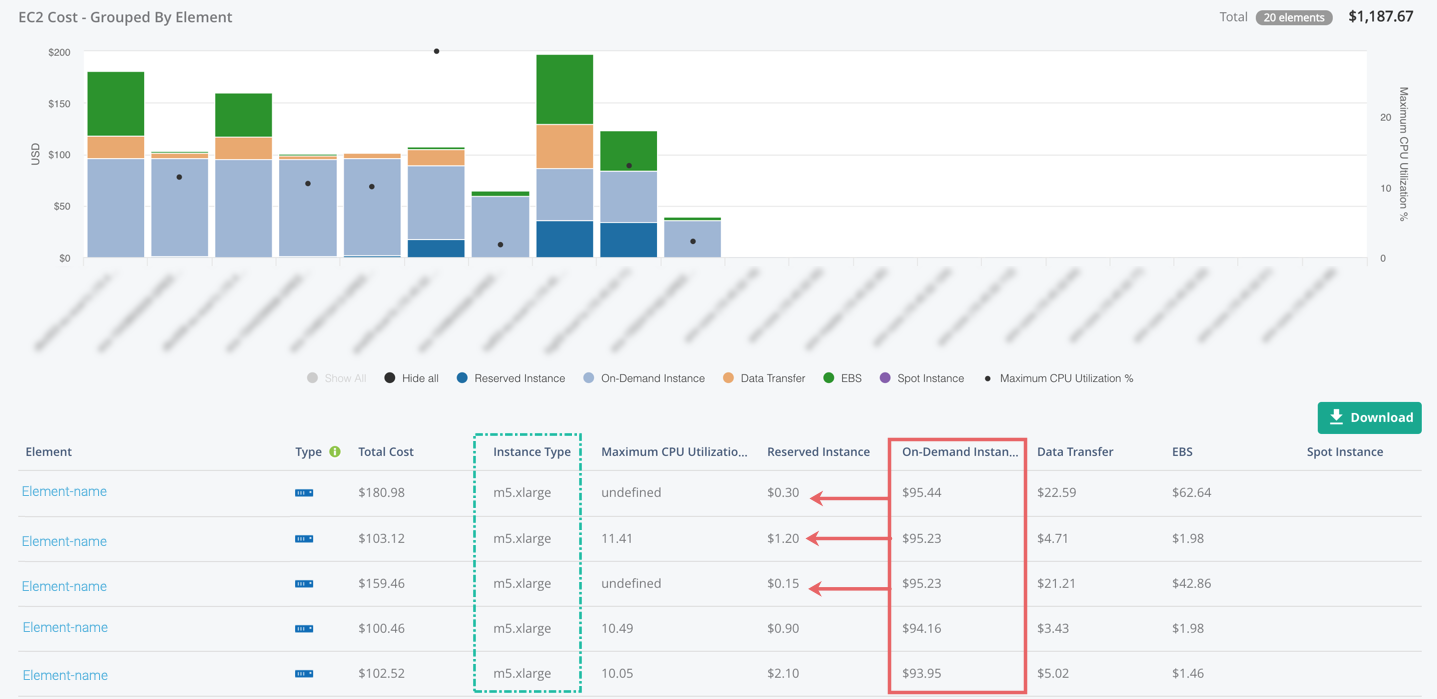This screenshot has height=699, width=1437.
Task: Click the $103.12 total cost cell
Action: coord(381,538)
